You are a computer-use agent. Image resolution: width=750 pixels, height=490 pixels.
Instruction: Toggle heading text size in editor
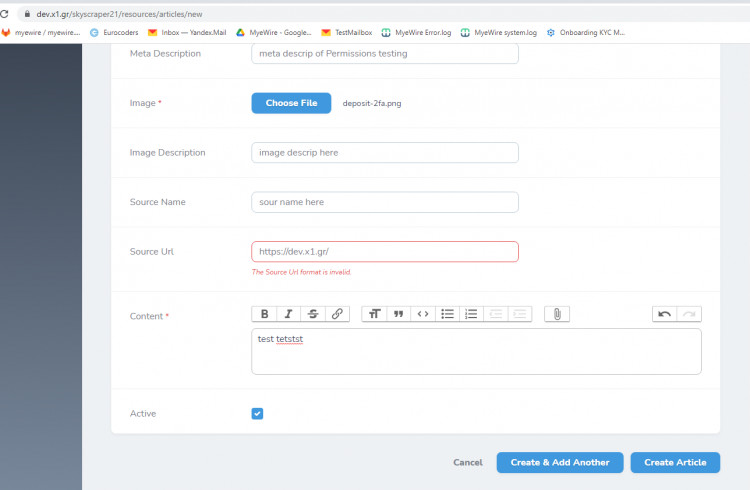374,314
